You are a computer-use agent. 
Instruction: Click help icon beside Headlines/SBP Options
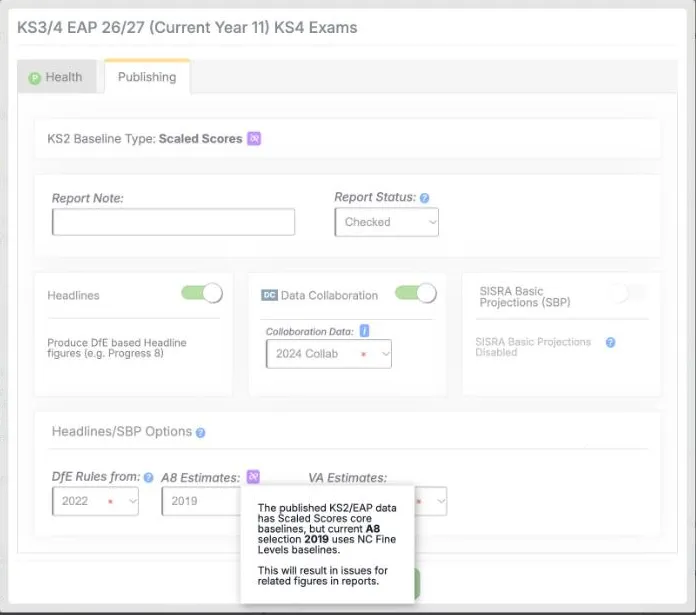[201, 432]
